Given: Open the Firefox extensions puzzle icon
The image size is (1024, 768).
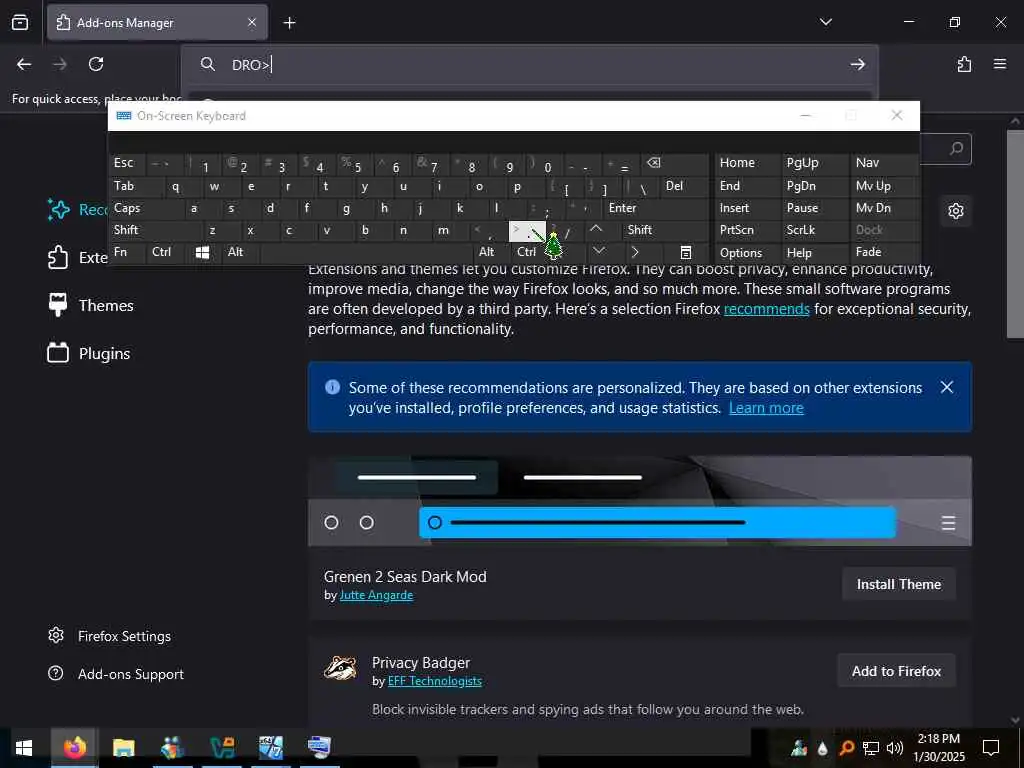Looking at the screenshot, I should pyautogui.click(x=964, y=64).
